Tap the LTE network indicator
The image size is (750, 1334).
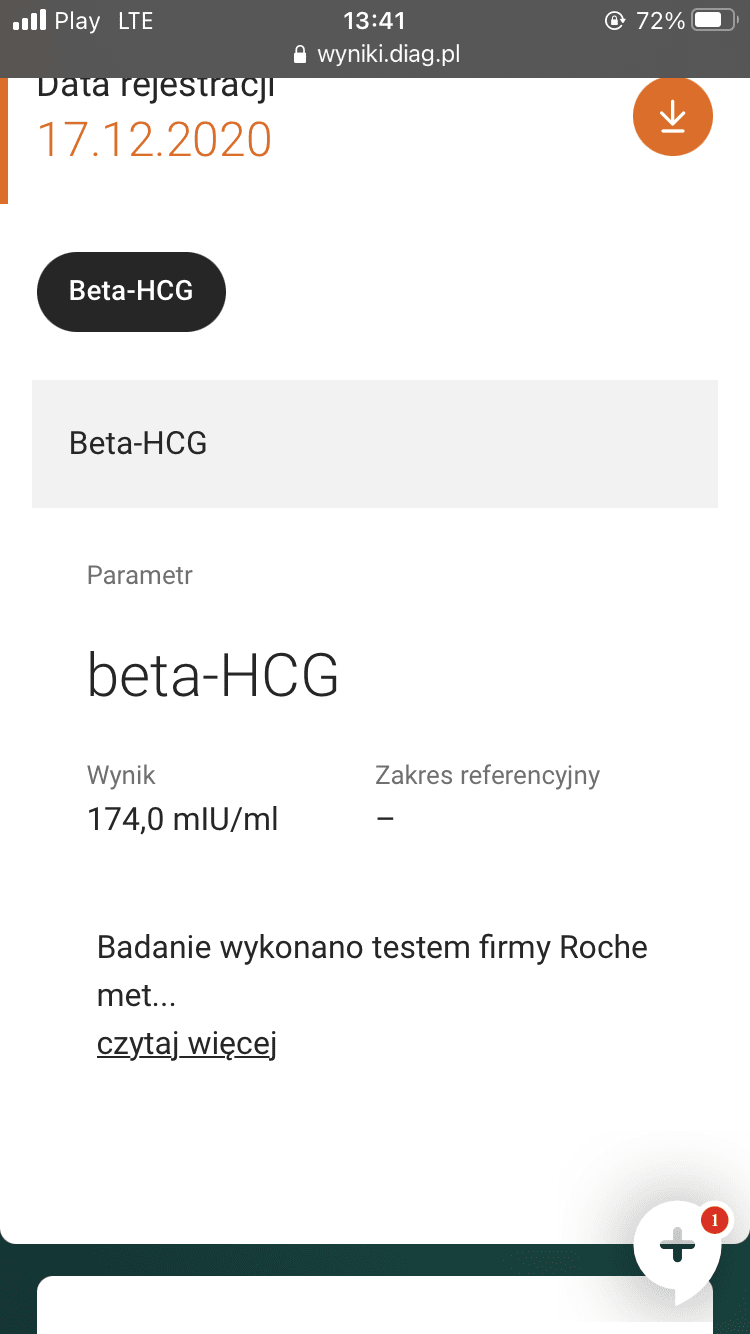point(135,21)
